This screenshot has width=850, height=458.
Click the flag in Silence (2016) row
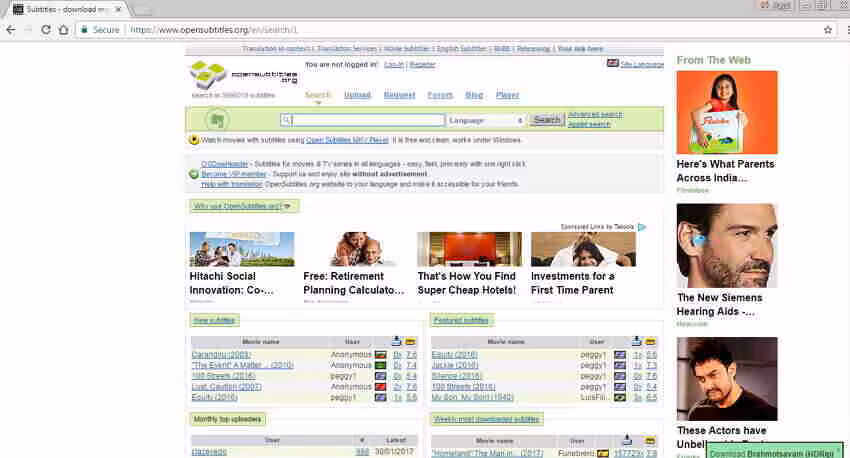[620, 376]
